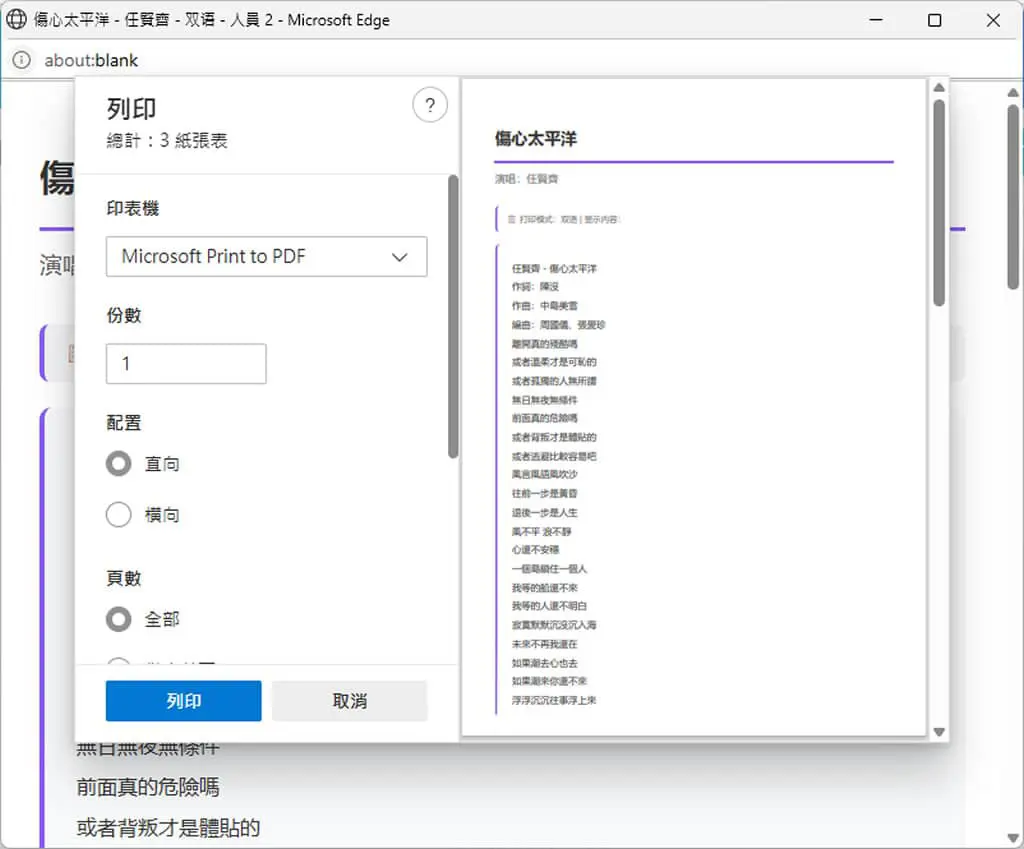Click the globe icon in title bar
This screenshot has height=849, width=1024.
(16, 20)
